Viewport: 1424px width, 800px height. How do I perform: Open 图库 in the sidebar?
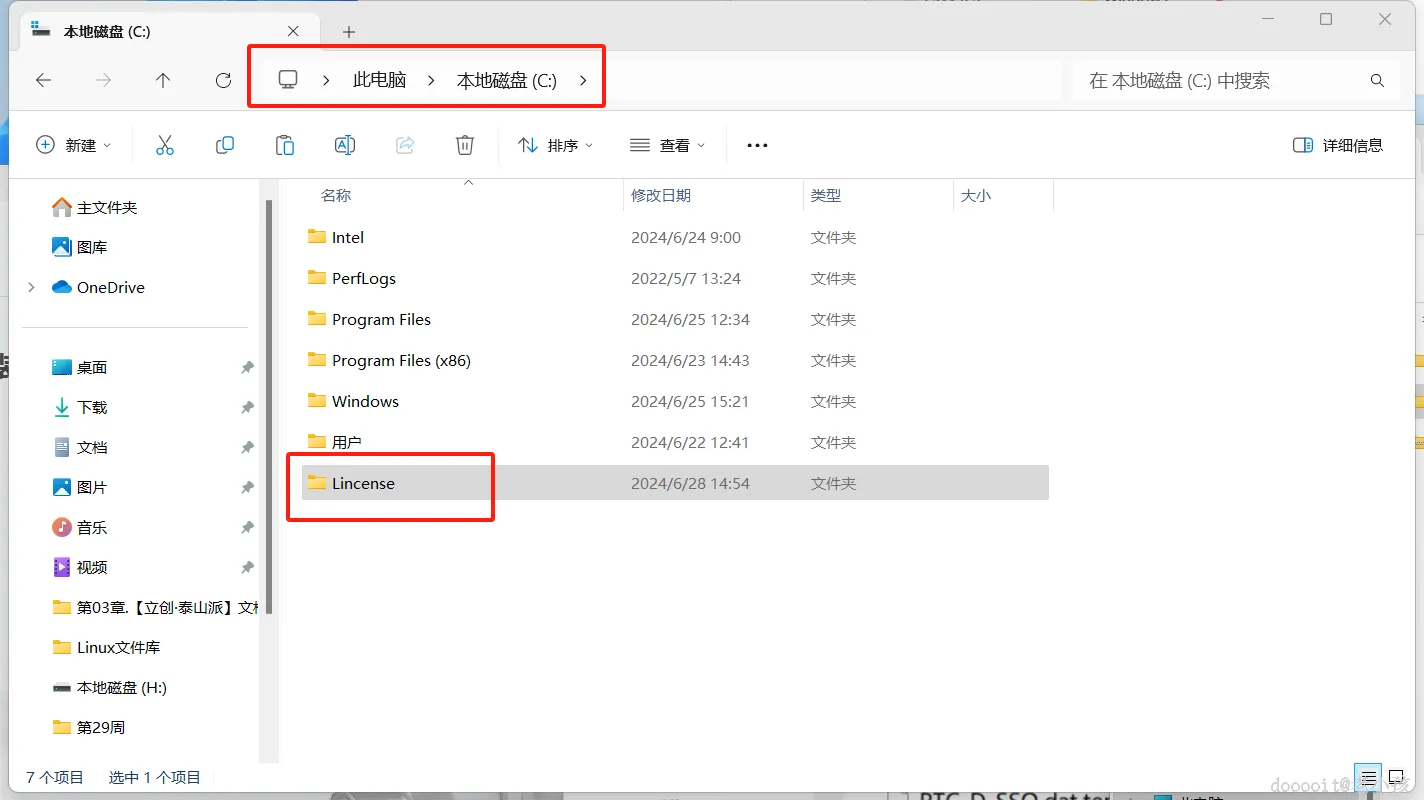(x=92, y=247)
